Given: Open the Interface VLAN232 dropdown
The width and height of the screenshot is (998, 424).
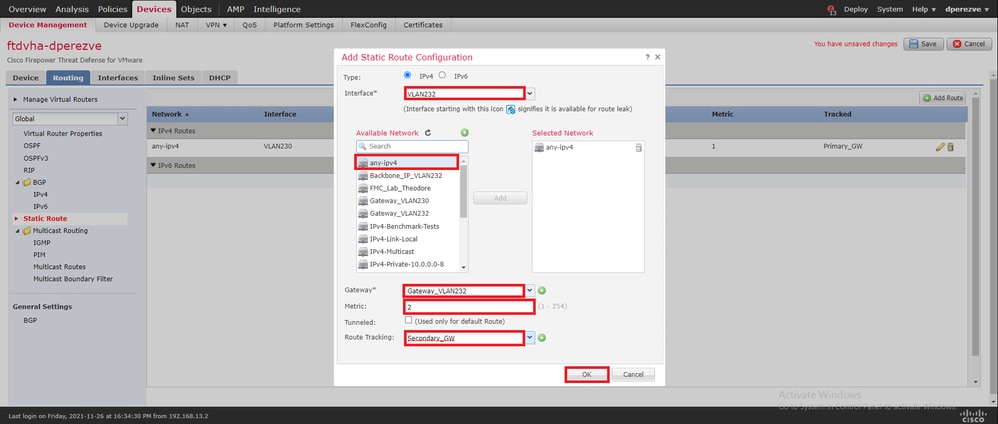Looking at the screenshot, I should (530, 94).
